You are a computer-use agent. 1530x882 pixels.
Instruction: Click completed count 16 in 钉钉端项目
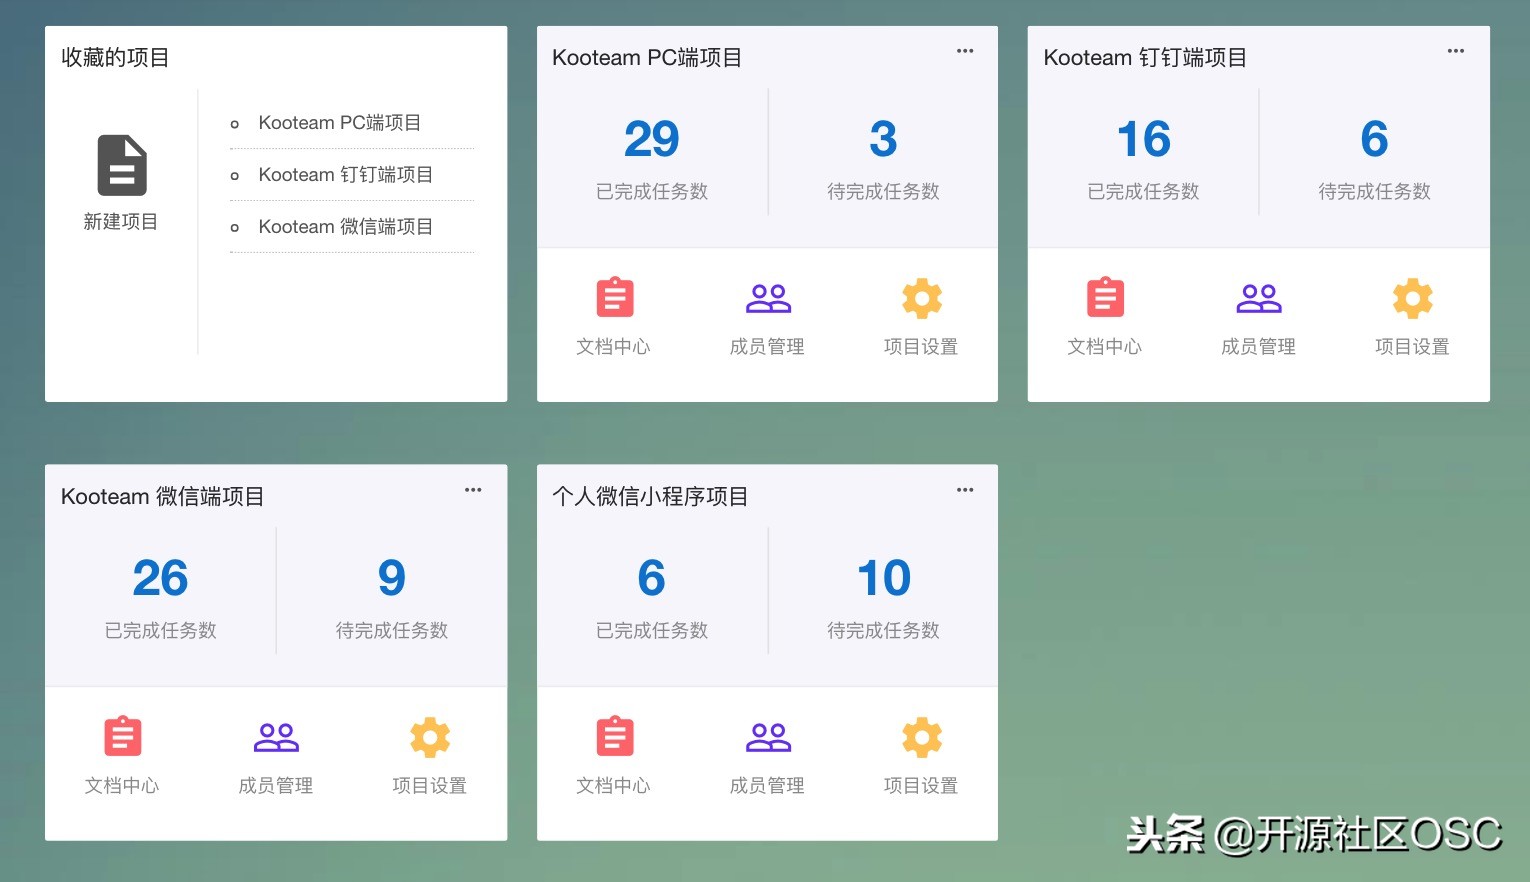tap(1144, 139)
